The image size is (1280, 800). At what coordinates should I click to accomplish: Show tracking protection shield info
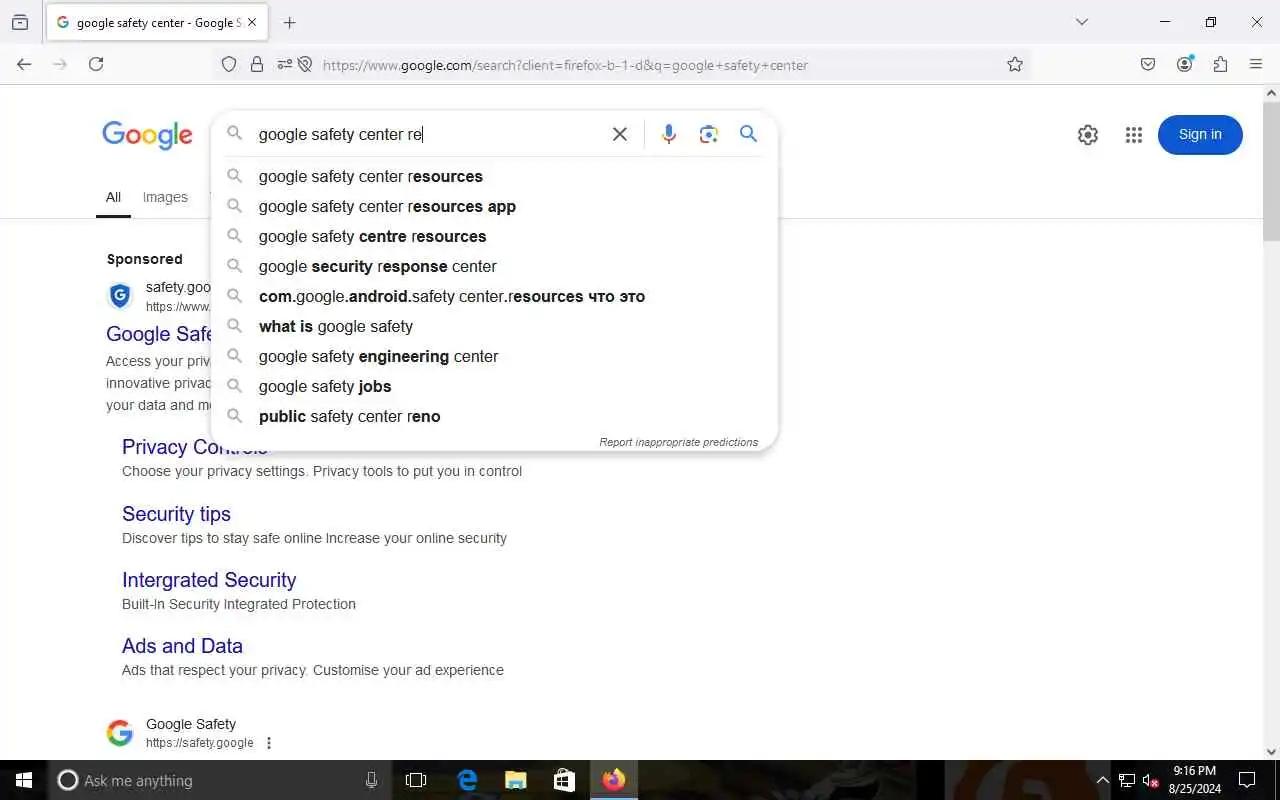229,64
